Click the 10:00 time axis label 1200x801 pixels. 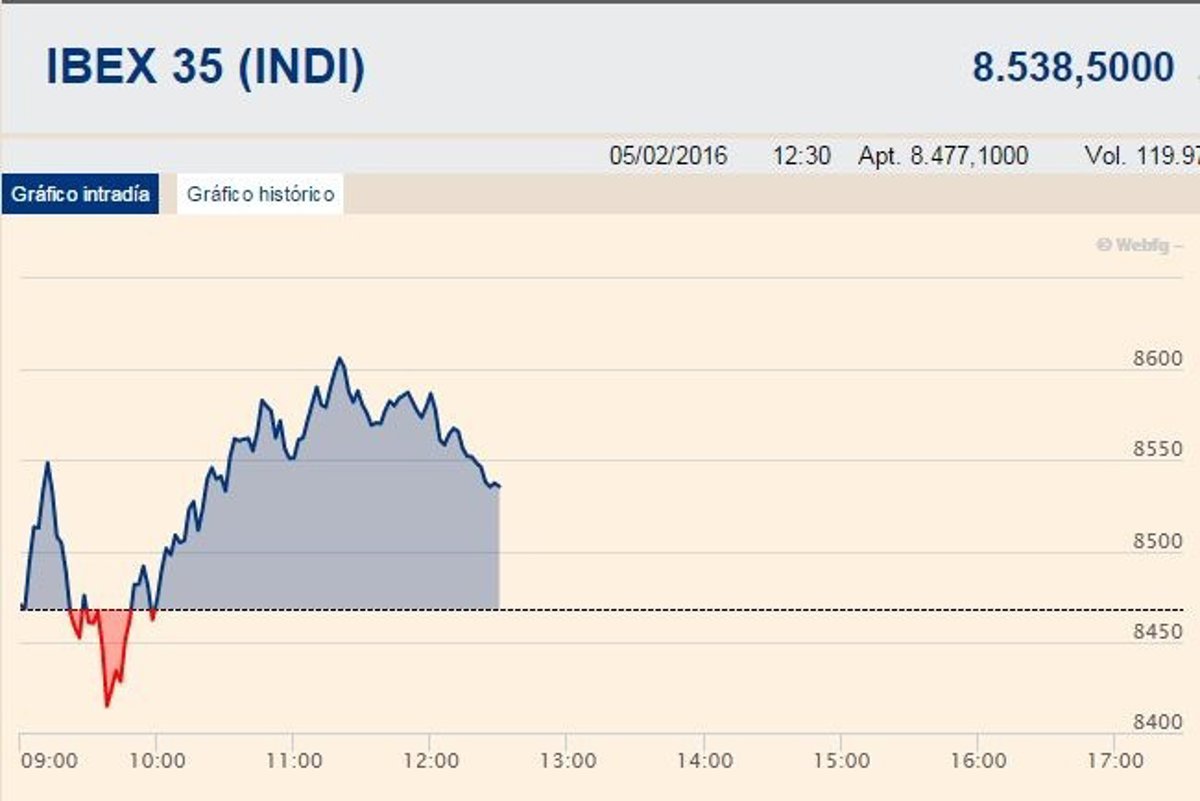tap(157, 761)
